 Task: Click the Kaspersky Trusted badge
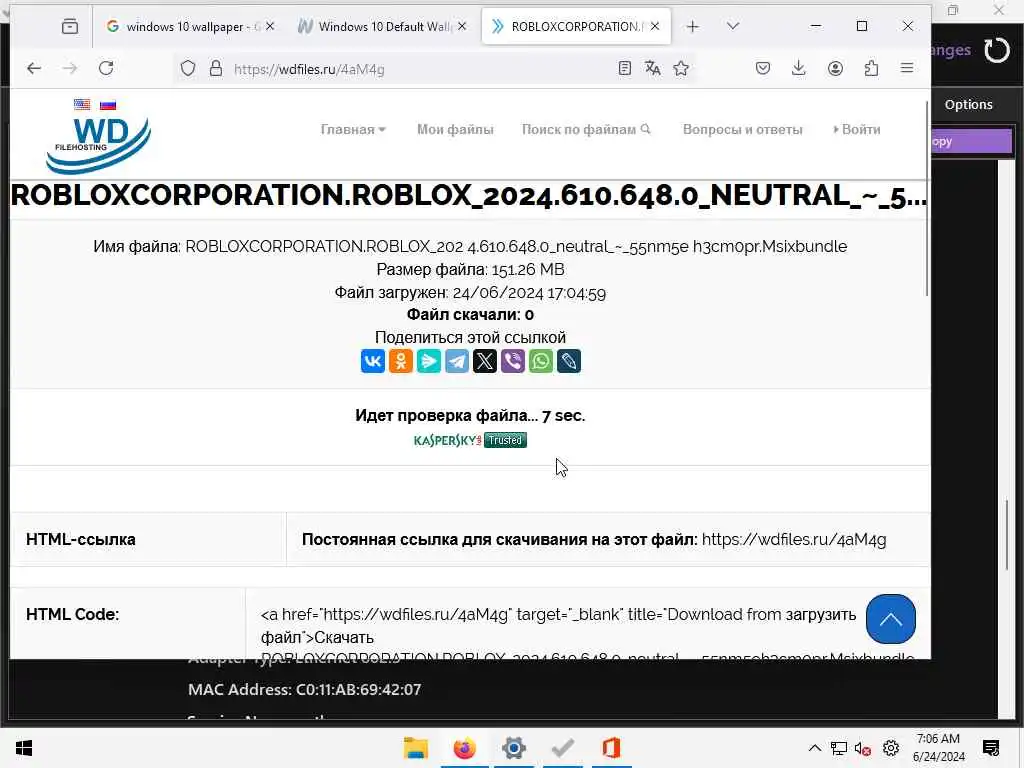(470, 440)
